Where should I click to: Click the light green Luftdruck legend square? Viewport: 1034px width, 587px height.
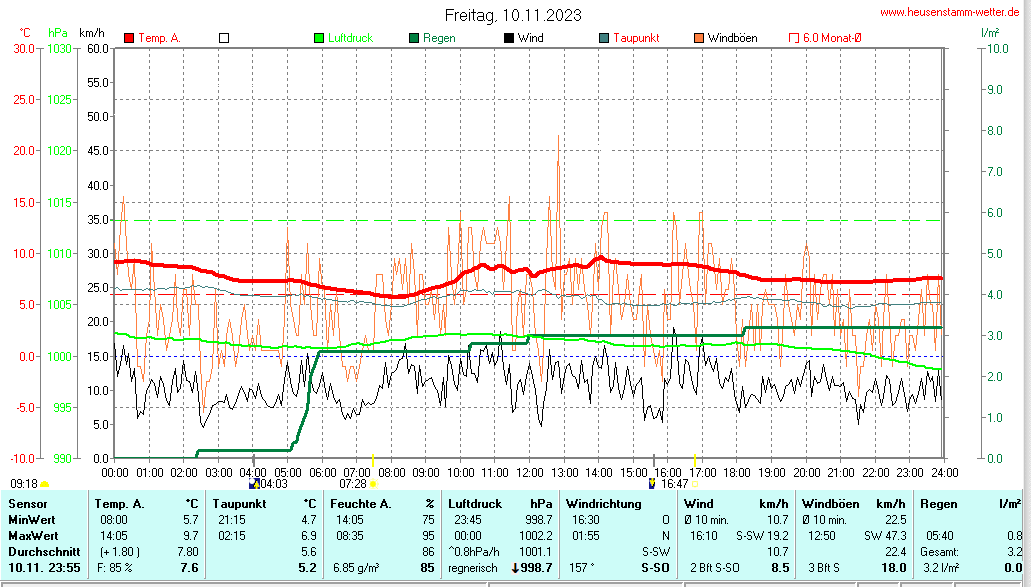point(319,38)
